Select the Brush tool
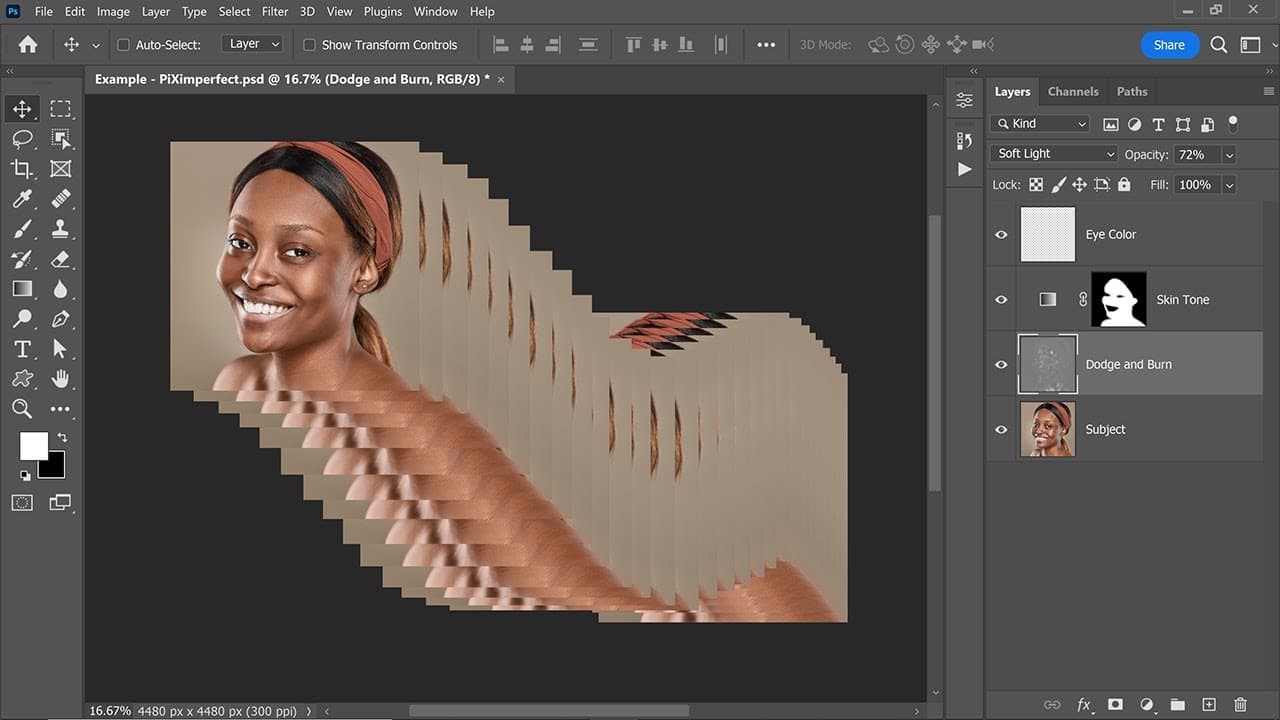The width and height of the screenshot is (1280, 720). coord(22,229)
